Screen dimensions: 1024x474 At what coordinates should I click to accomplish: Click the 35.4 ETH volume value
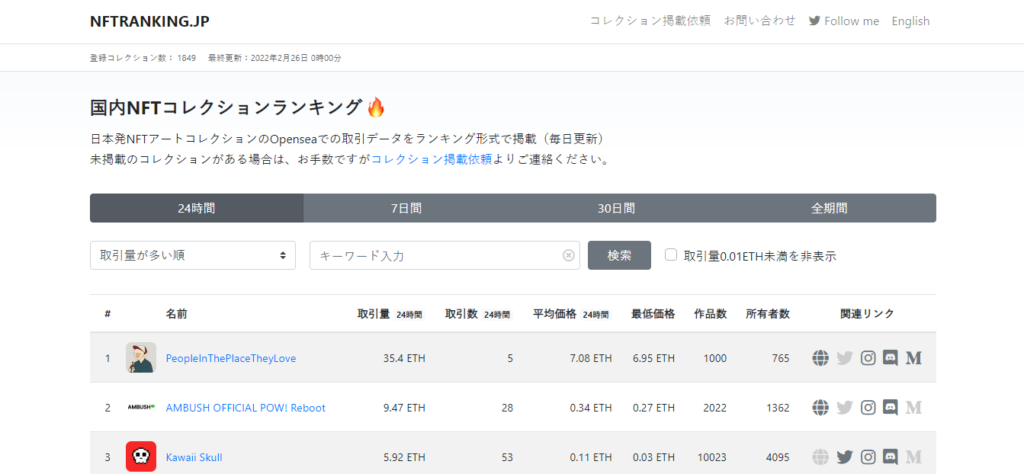405,358
